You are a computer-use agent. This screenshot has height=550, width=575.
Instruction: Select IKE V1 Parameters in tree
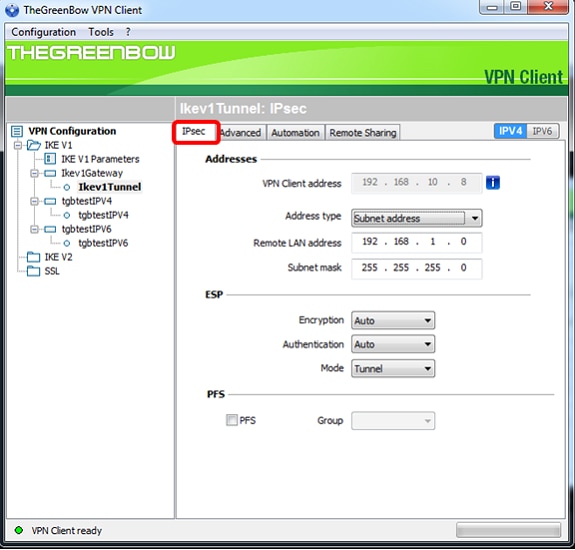tap(100, 159)
